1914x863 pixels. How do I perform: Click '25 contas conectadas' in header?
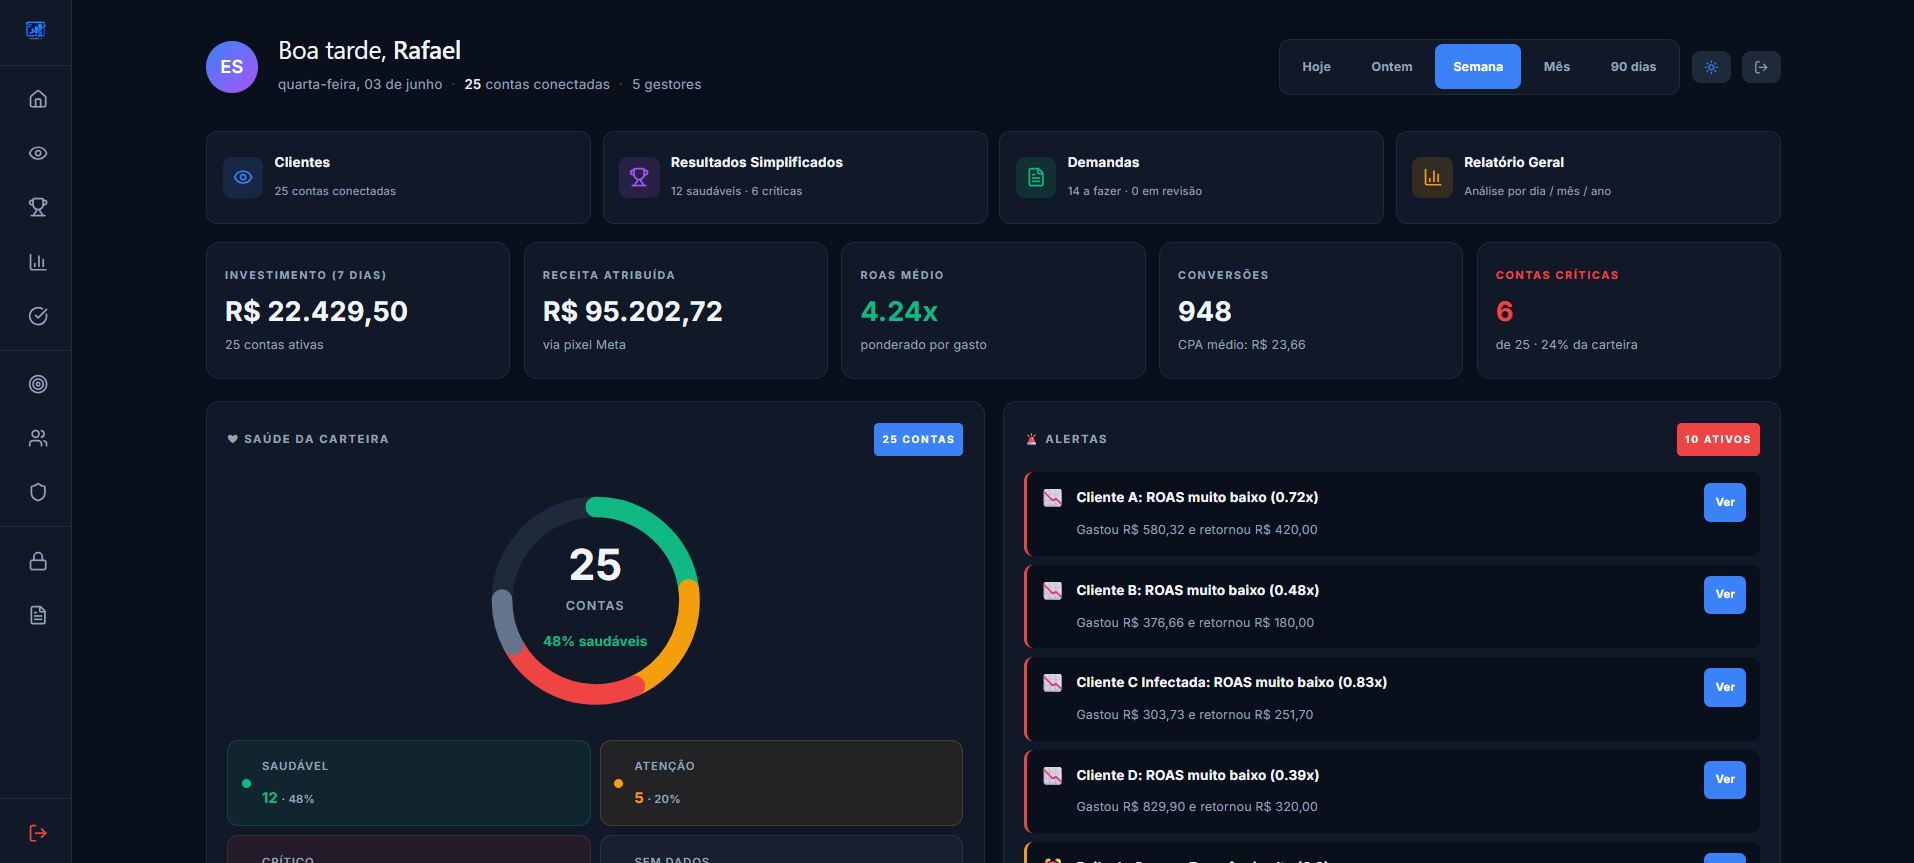537,84
